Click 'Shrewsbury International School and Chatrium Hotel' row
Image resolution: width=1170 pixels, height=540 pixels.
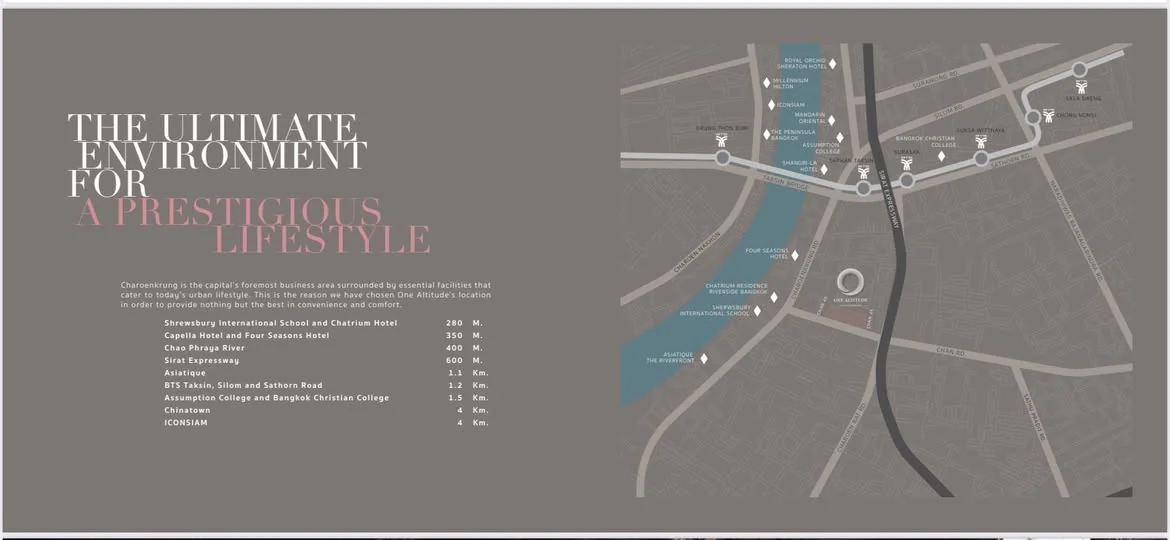(x=326, y=323)
